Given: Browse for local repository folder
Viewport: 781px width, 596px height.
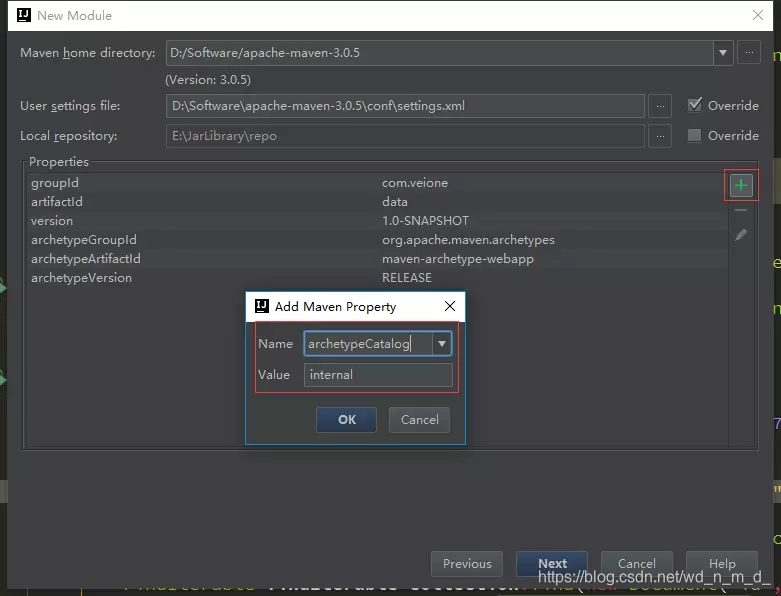Looking at the screenshot, I should click(660, 135).
